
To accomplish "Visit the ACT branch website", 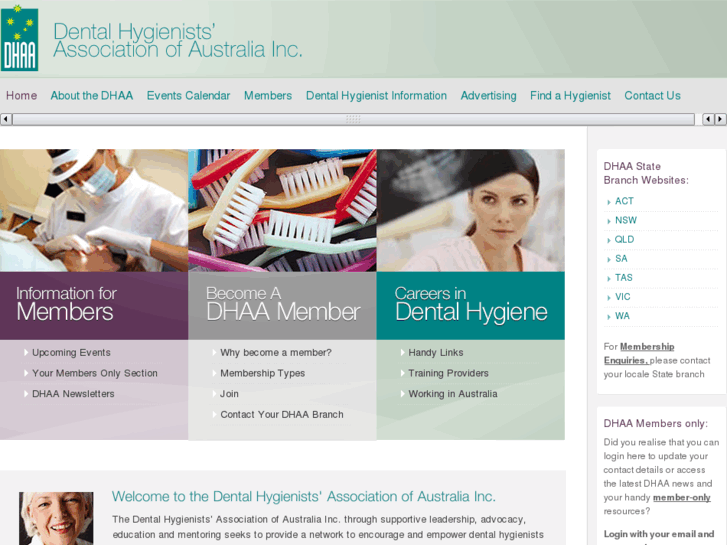I will click(x=624, y=201).
